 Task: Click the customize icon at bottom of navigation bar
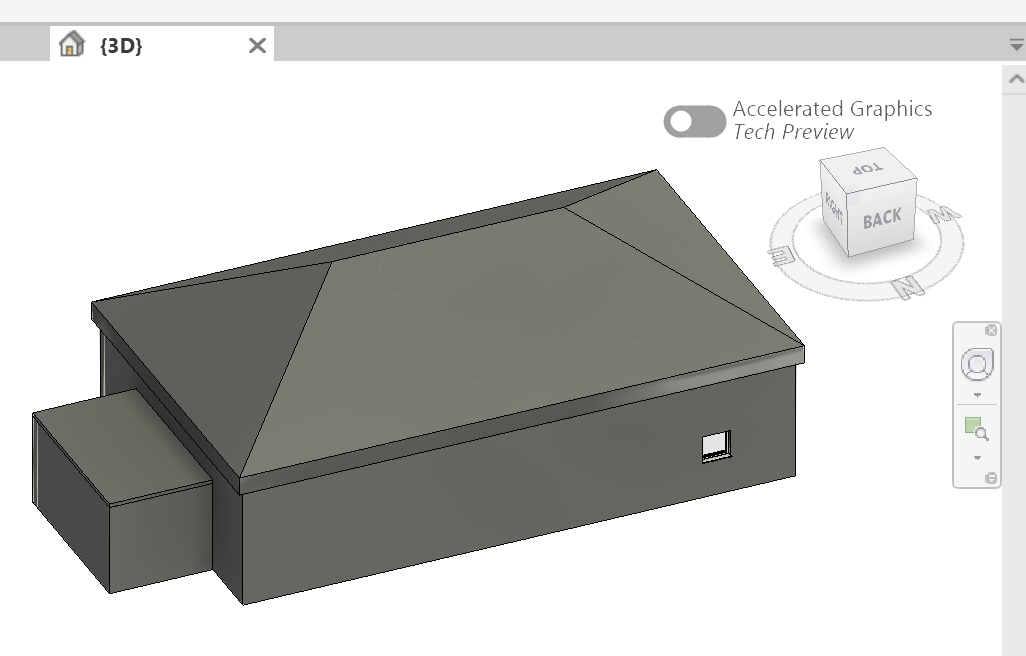(991, 476)
